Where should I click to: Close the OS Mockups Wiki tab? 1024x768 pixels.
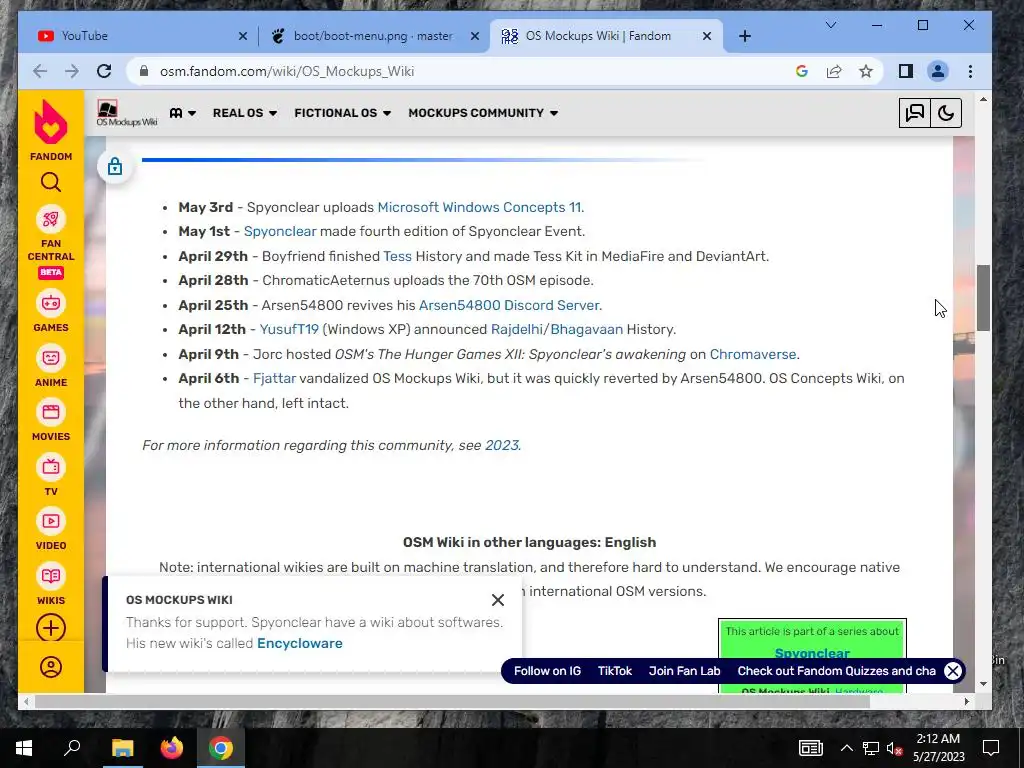[707, 36]
